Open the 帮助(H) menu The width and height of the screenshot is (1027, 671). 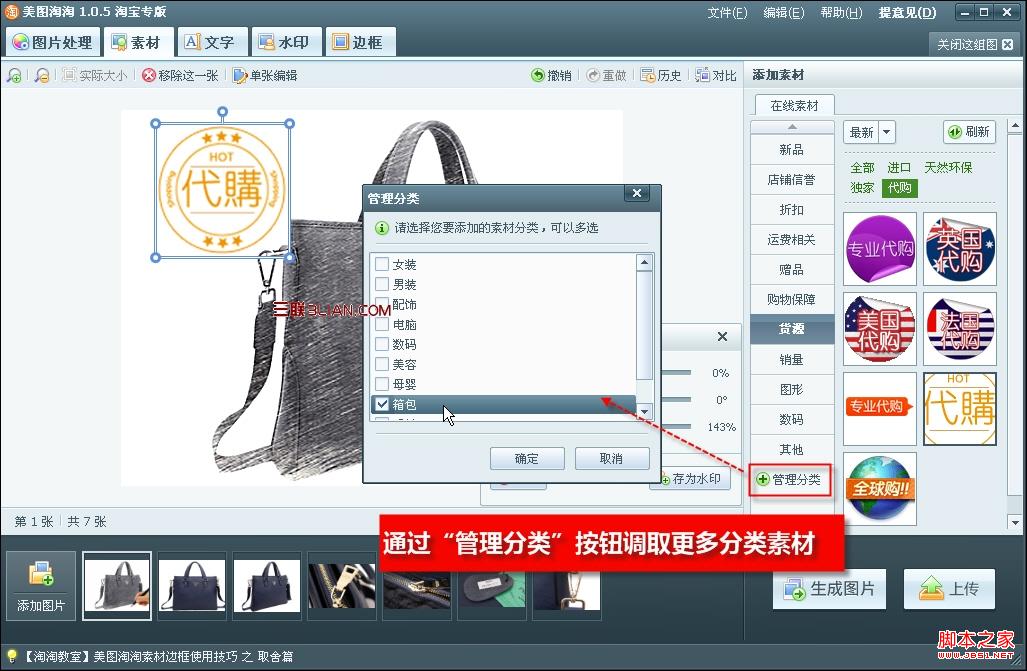pos(841,13)
